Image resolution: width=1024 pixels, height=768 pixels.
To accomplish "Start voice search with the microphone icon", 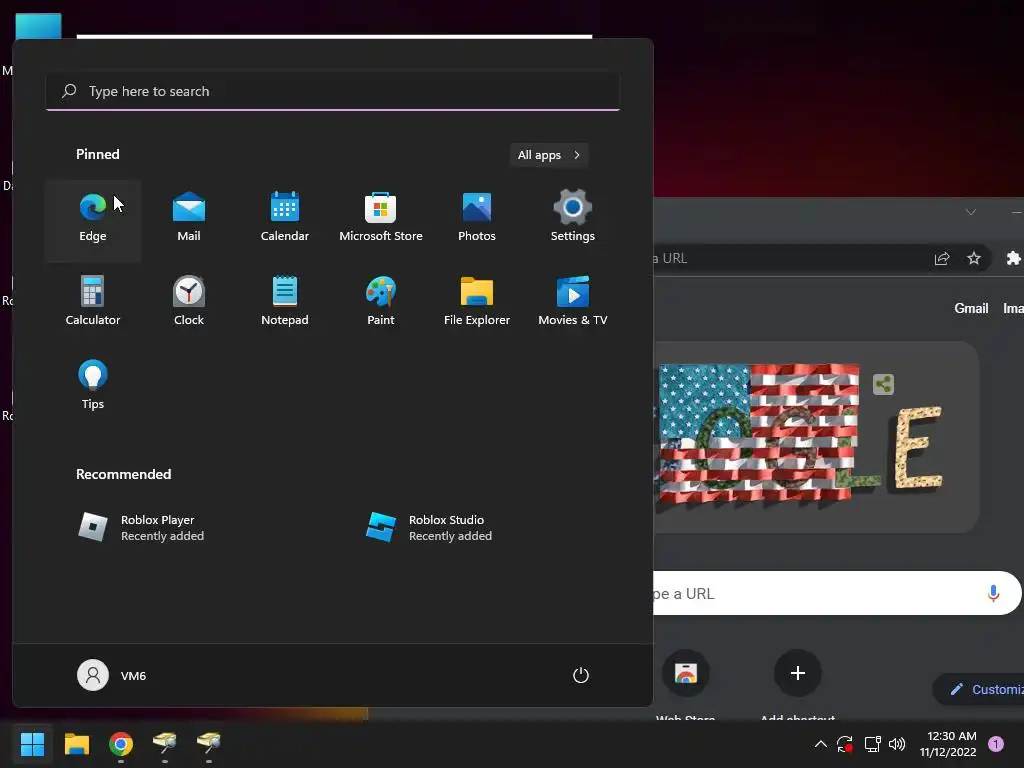I will point(993,593).
